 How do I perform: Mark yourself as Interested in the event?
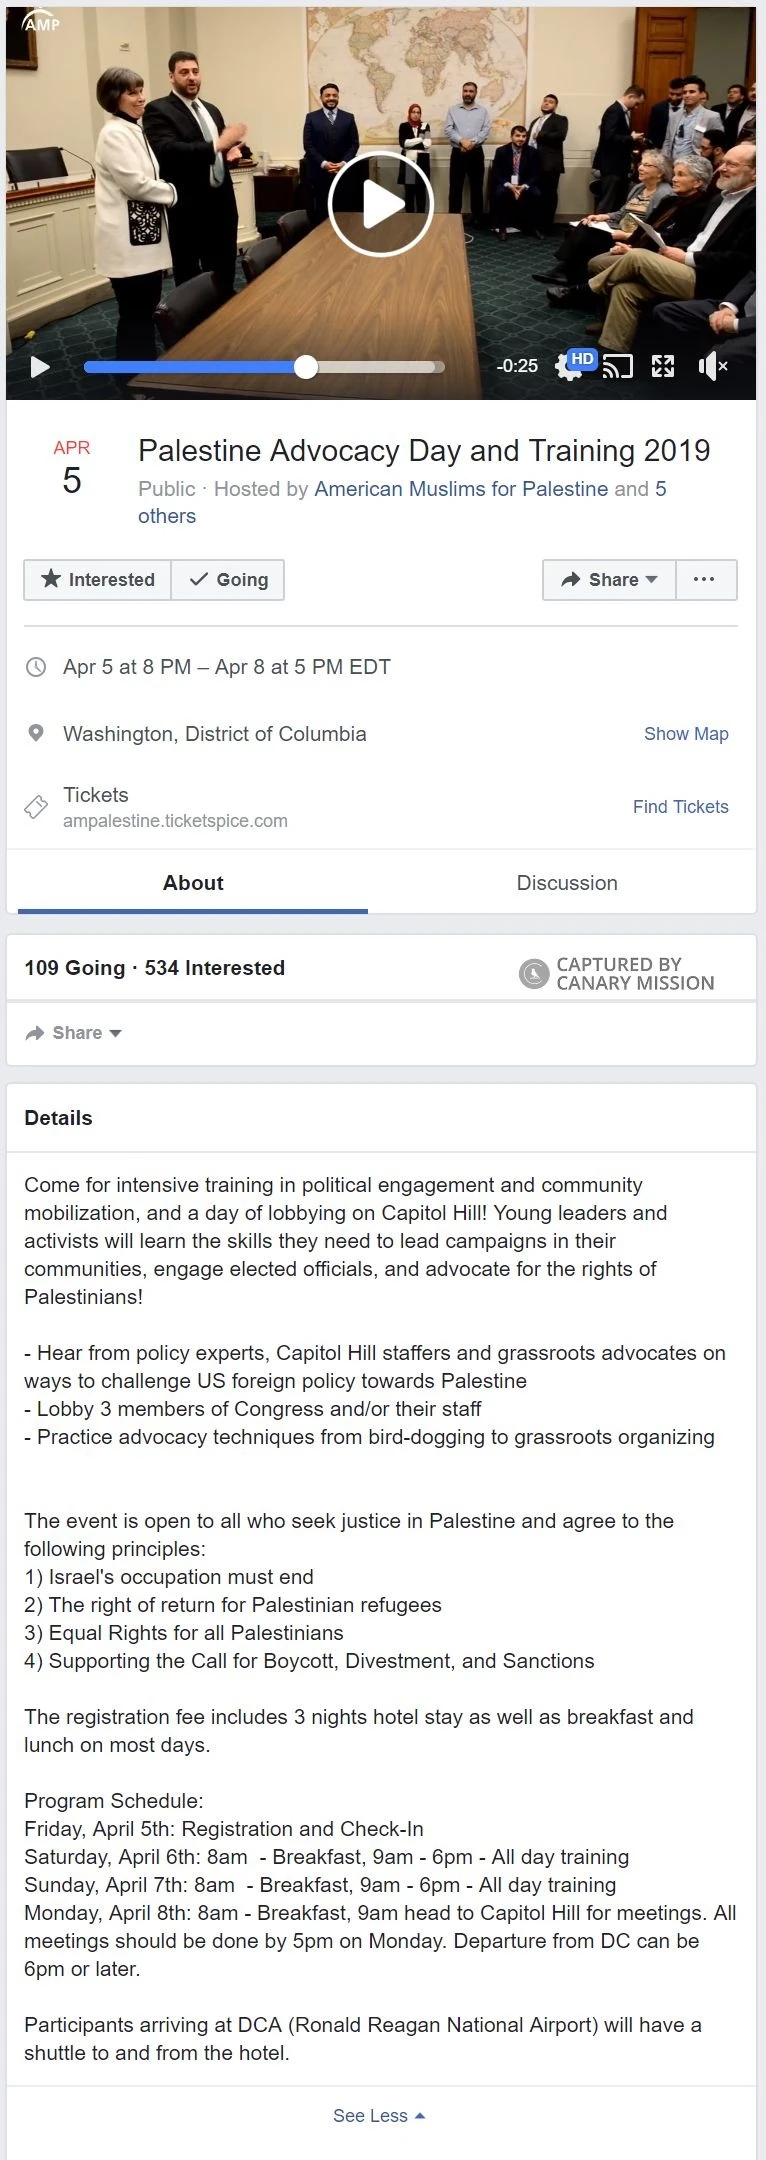(x=98, y=580)
